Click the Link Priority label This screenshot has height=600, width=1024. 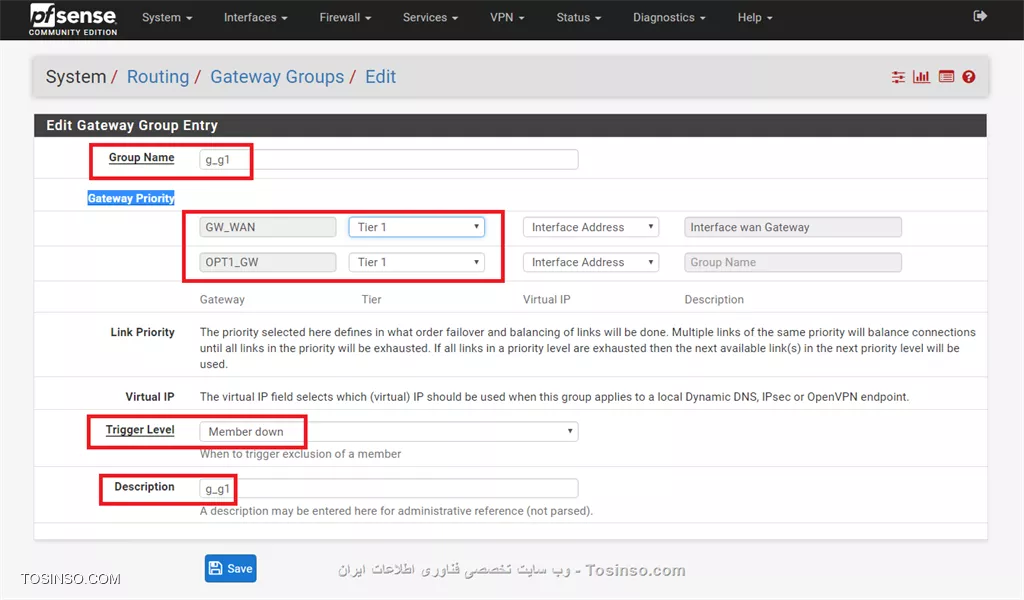pos(142,332)
